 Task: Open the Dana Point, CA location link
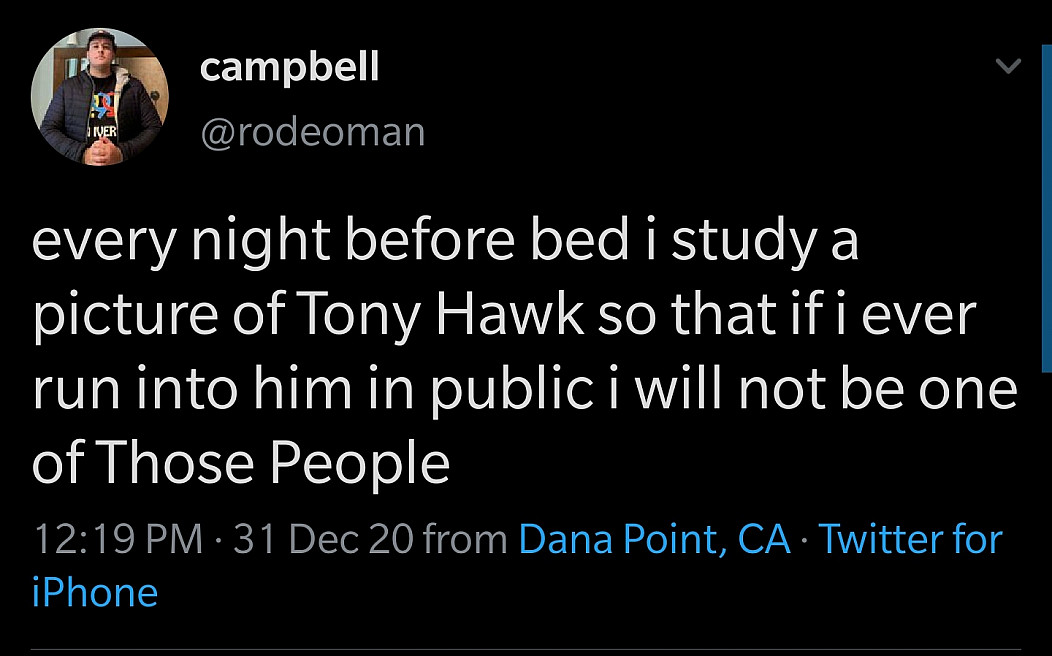point(654,540)
